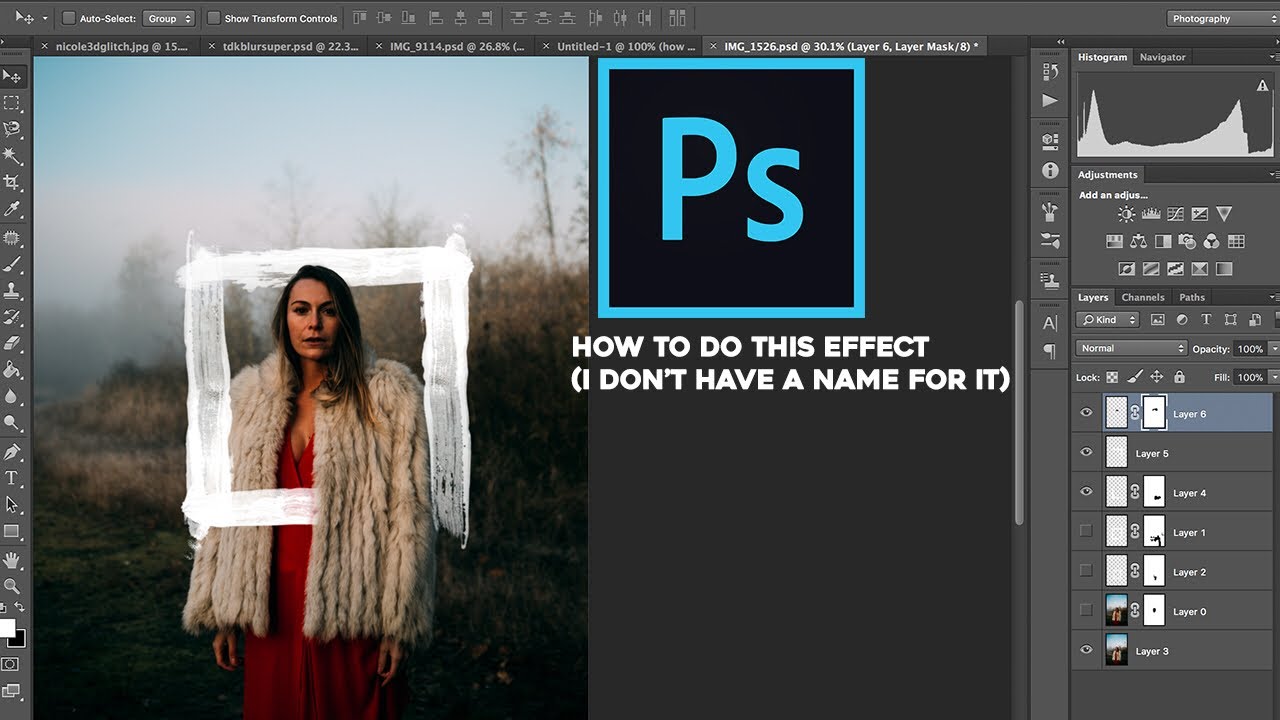The width and height of the screenshot is (1280, 720).
Task: Open the Photography workspace dropdown
Action: click(x=1223, y=18)
